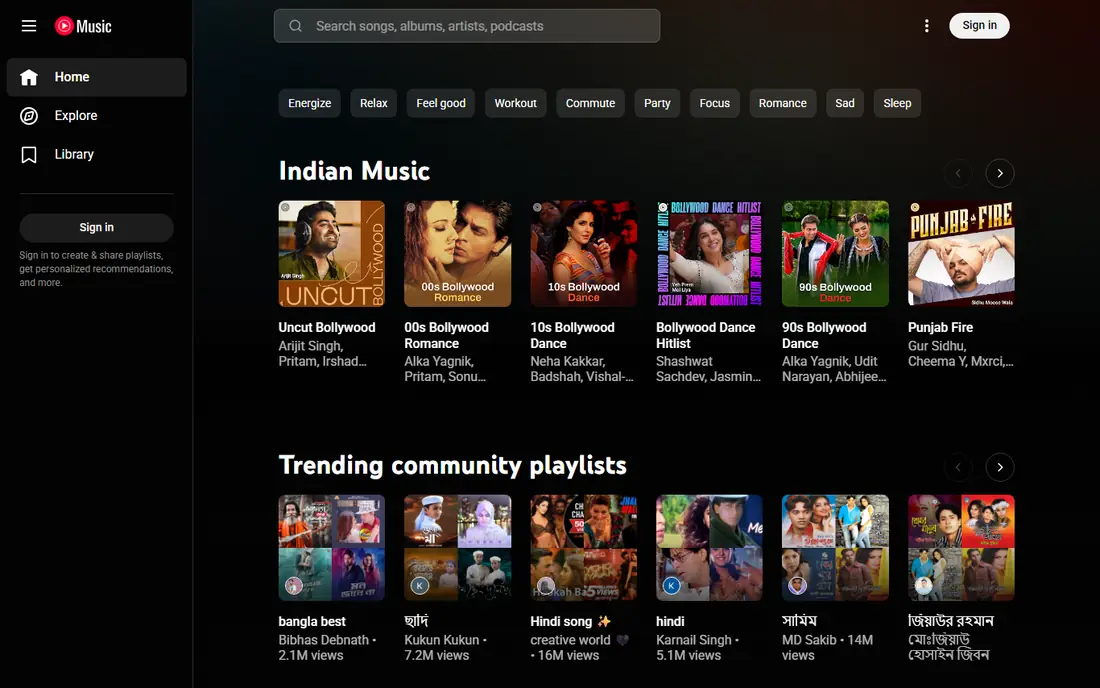Select the Sleep chip
This screenshot has width=1100, height=688.
pos(897,103)
